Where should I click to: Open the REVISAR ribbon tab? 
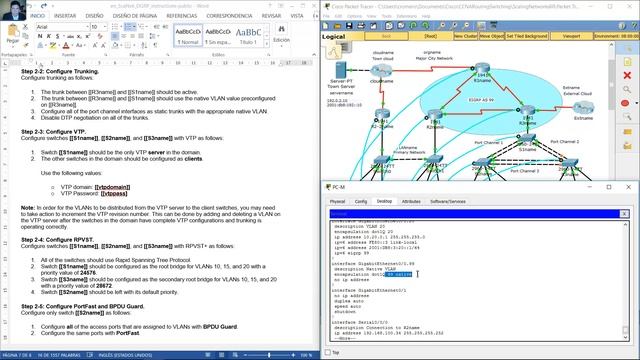tap(271, 16)
